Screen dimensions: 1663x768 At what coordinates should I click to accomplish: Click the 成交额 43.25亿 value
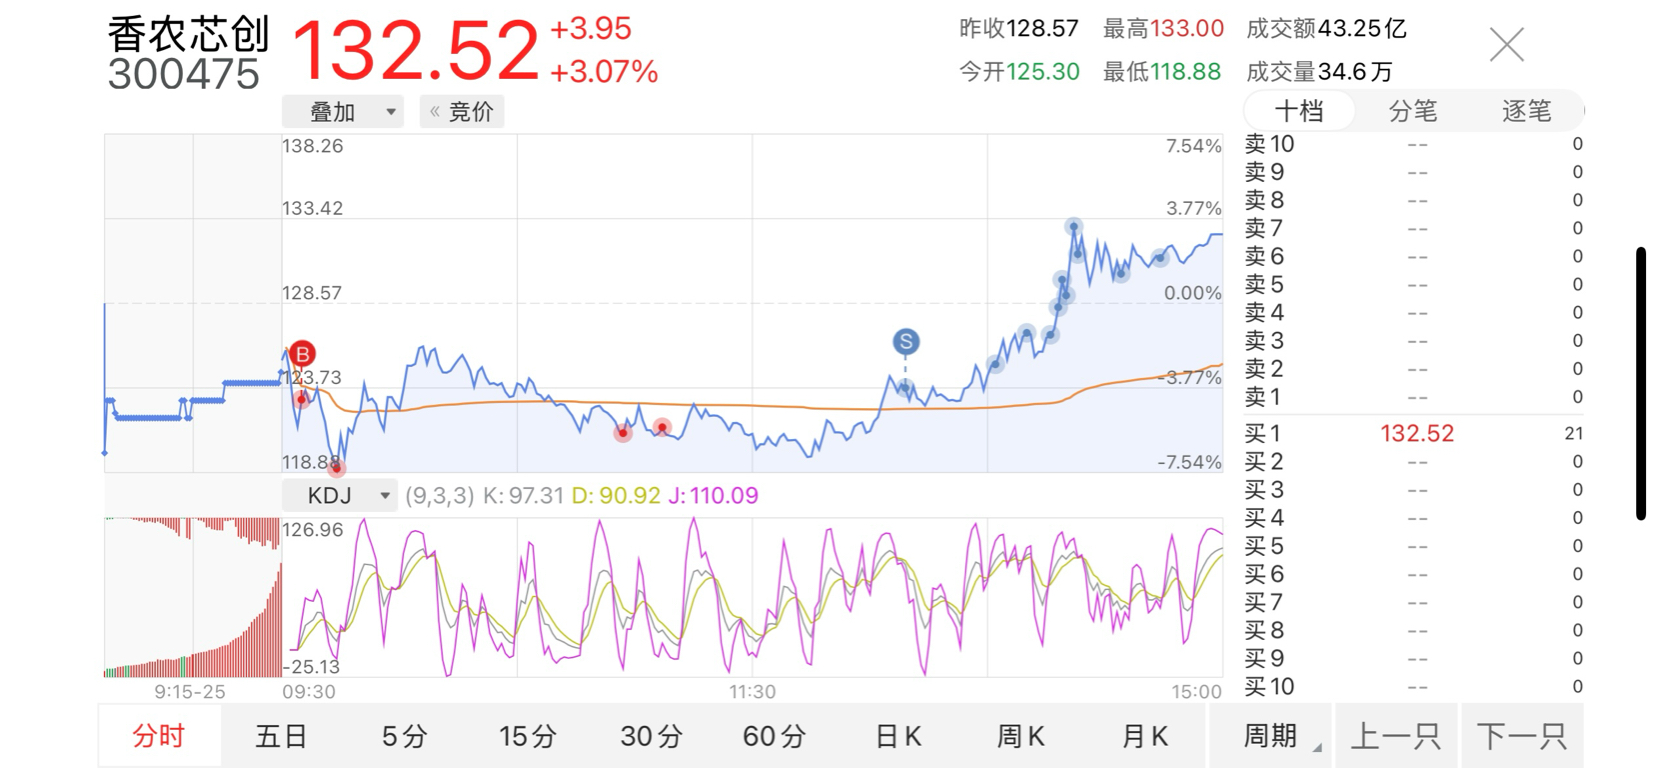1362,29
